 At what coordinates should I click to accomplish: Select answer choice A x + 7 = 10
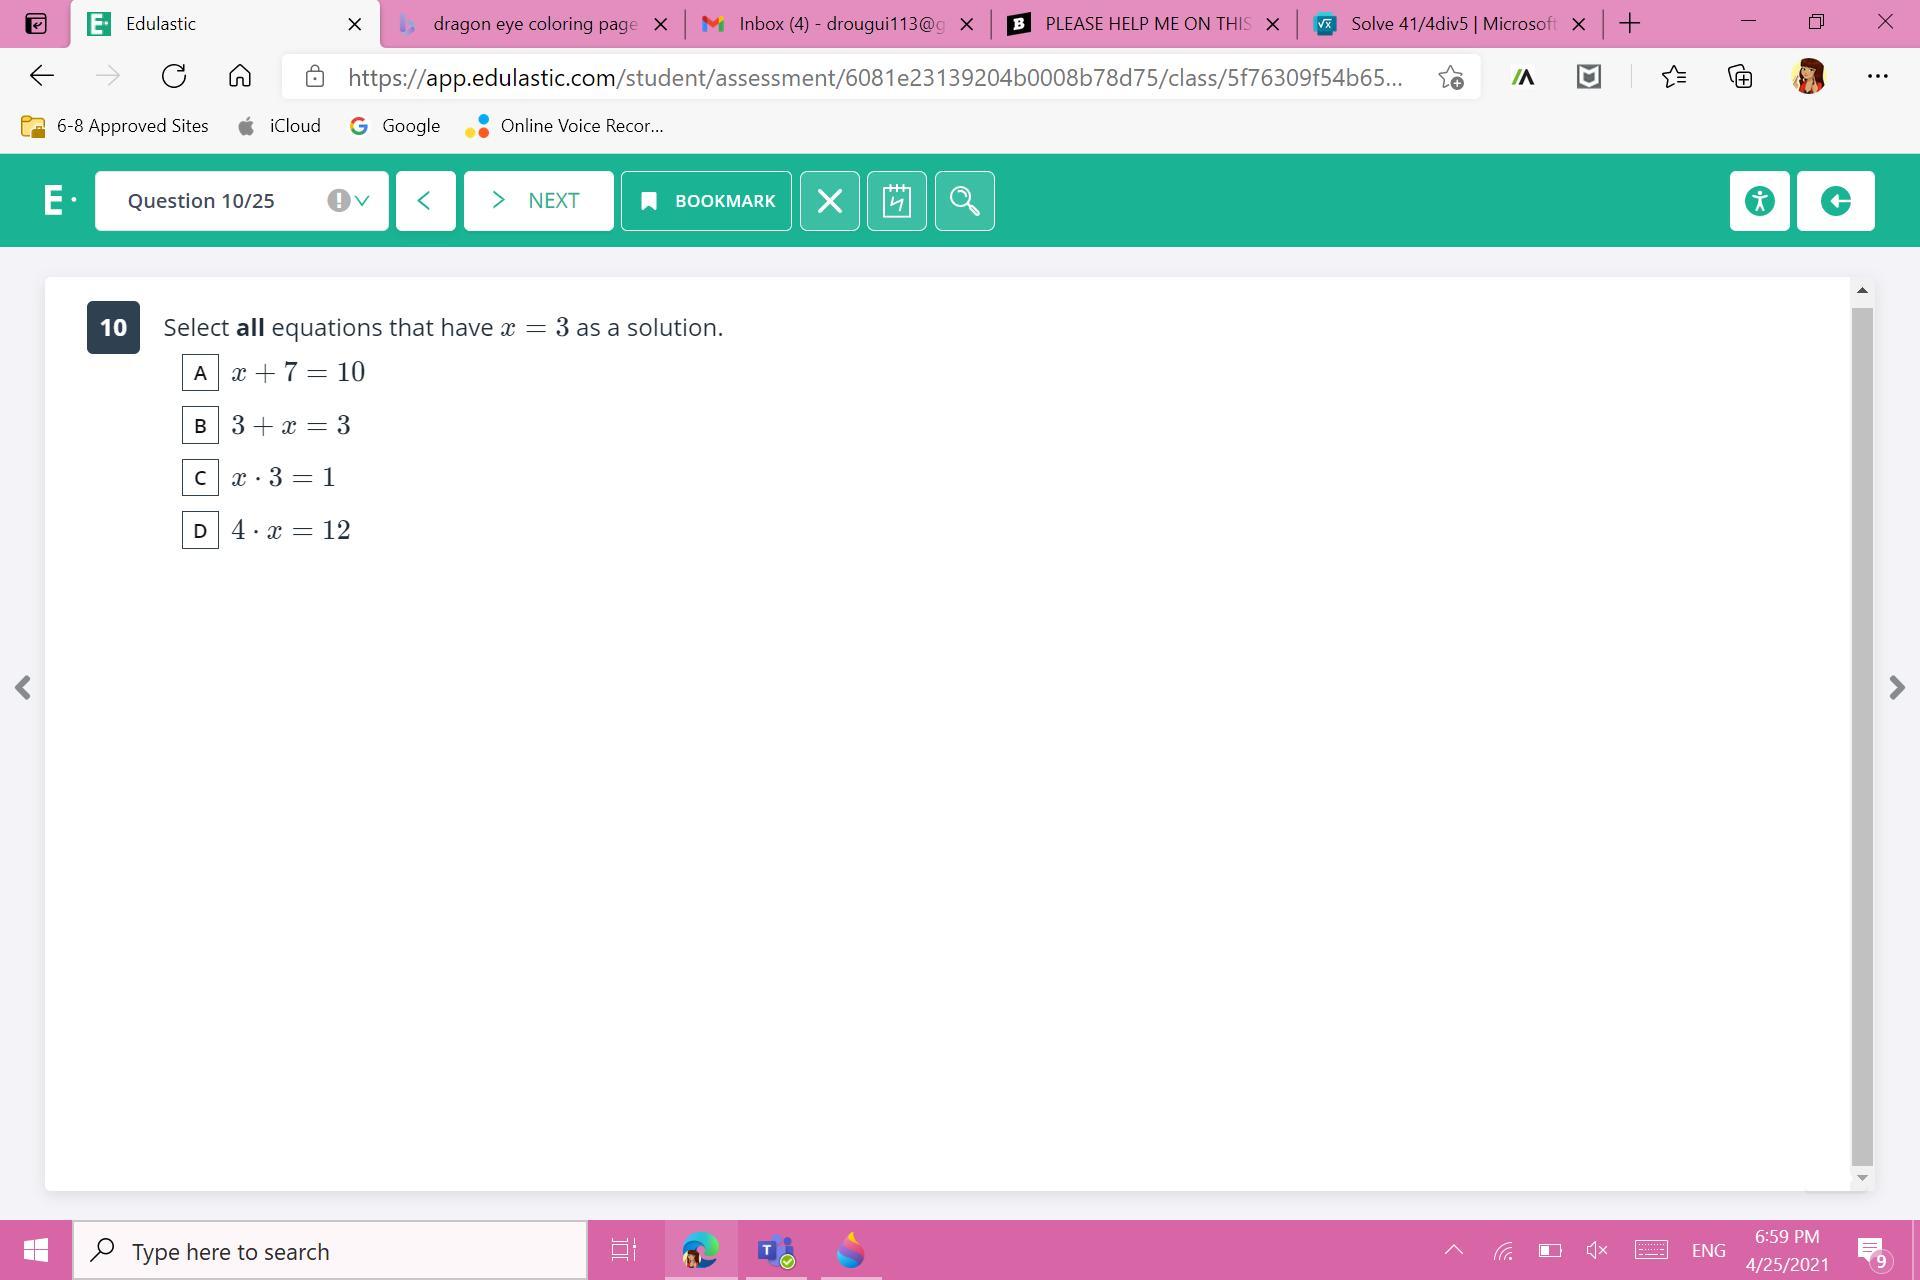pos(200,373)
